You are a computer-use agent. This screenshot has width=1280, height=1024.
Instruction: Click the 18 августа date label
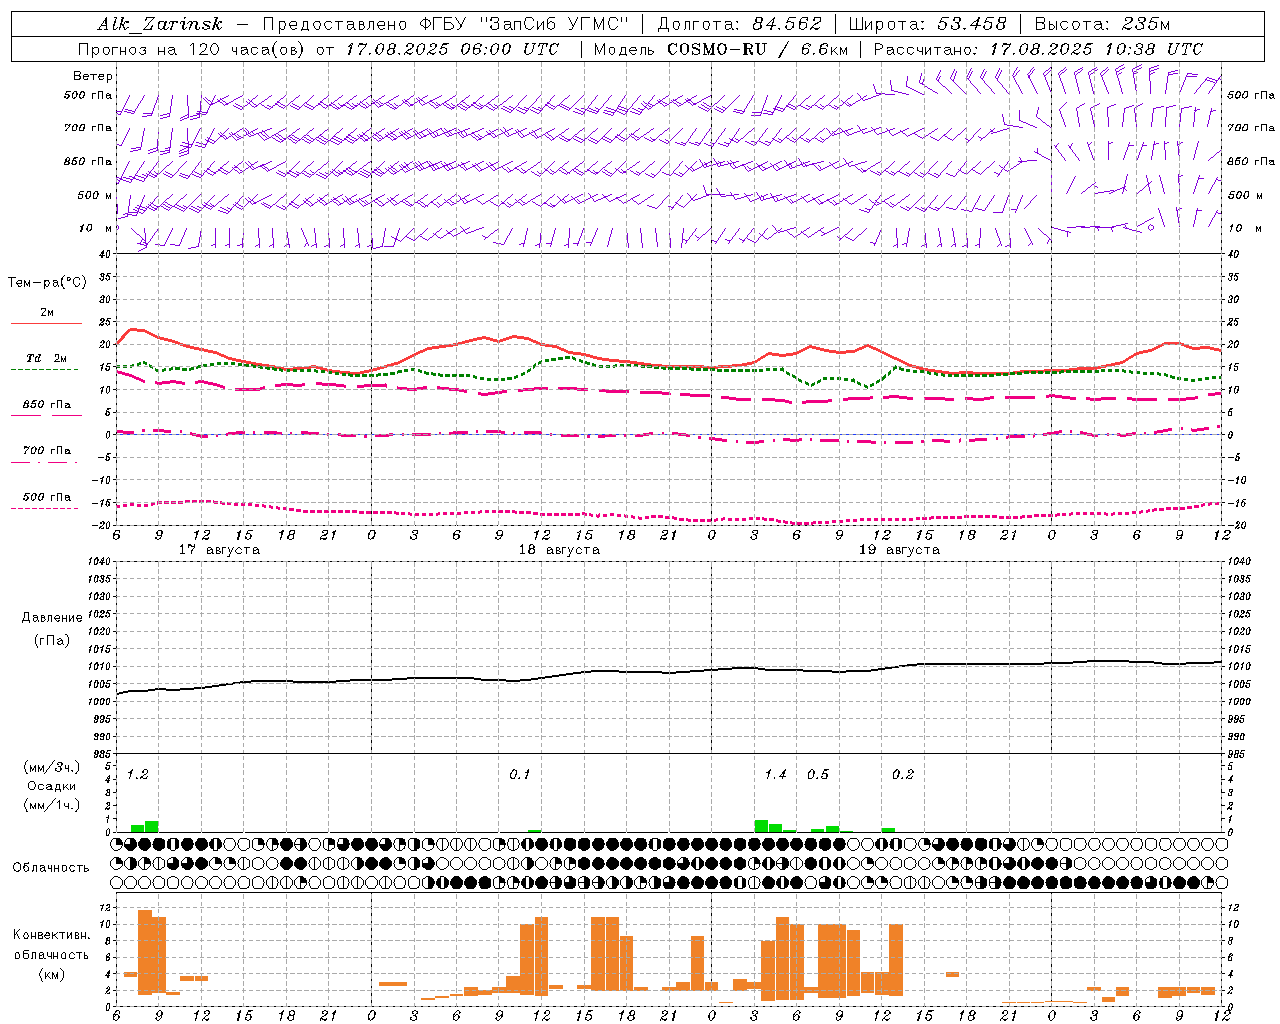coord(559,550)
